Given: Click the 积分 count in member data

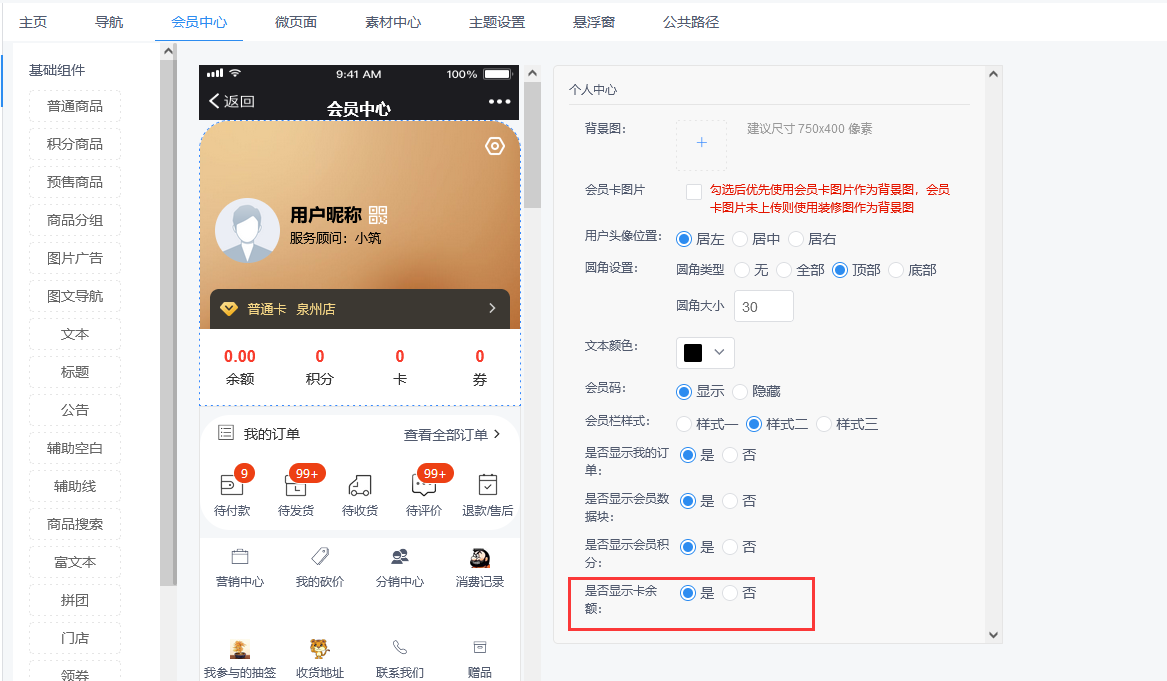Looking at the screenshot, I should click(x=320, y=357).
